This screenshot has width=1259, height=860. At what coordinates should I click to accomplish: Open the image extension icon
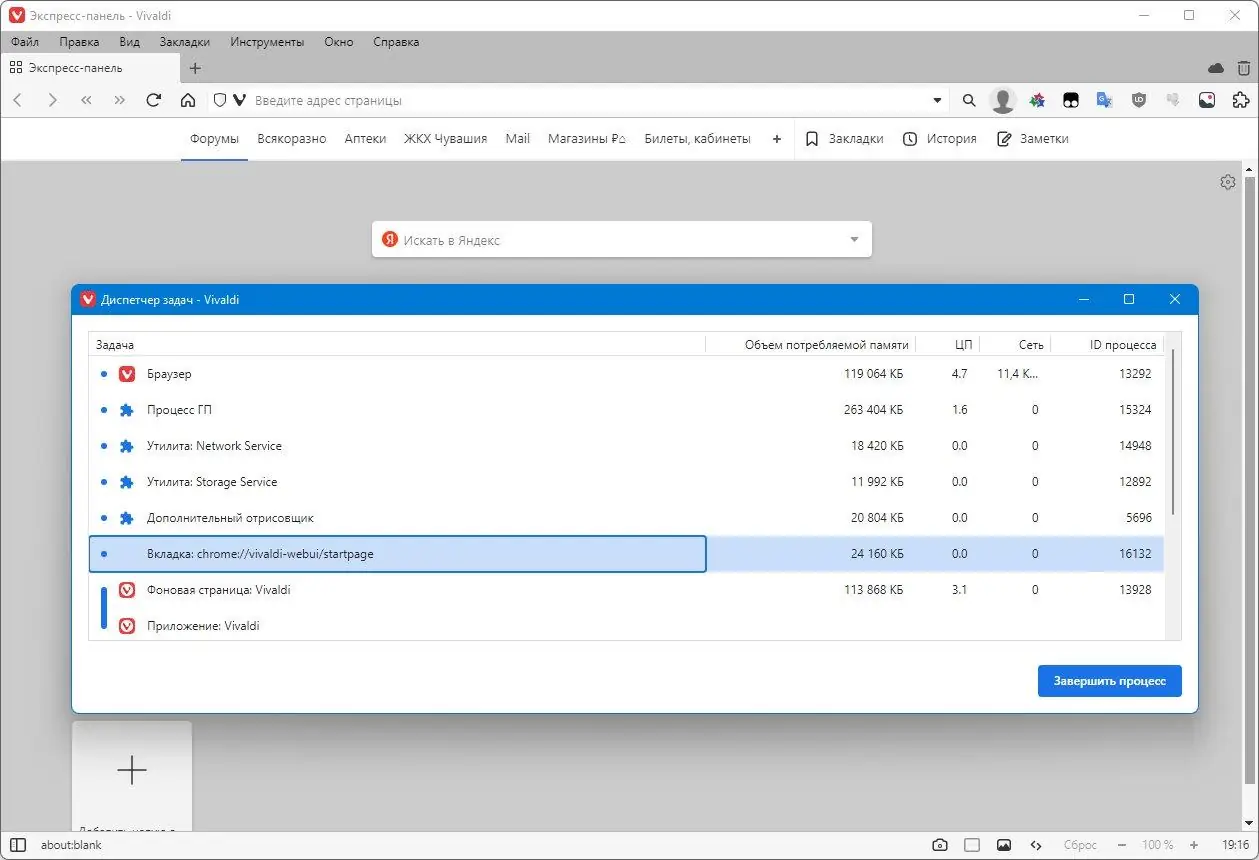coord(1207,100)
